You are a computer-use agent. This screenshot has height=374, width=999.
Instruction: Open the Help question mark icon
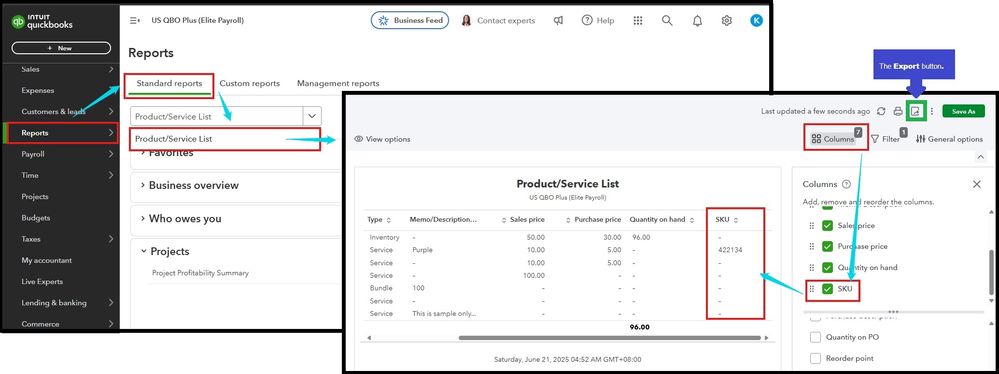point(587,20)
